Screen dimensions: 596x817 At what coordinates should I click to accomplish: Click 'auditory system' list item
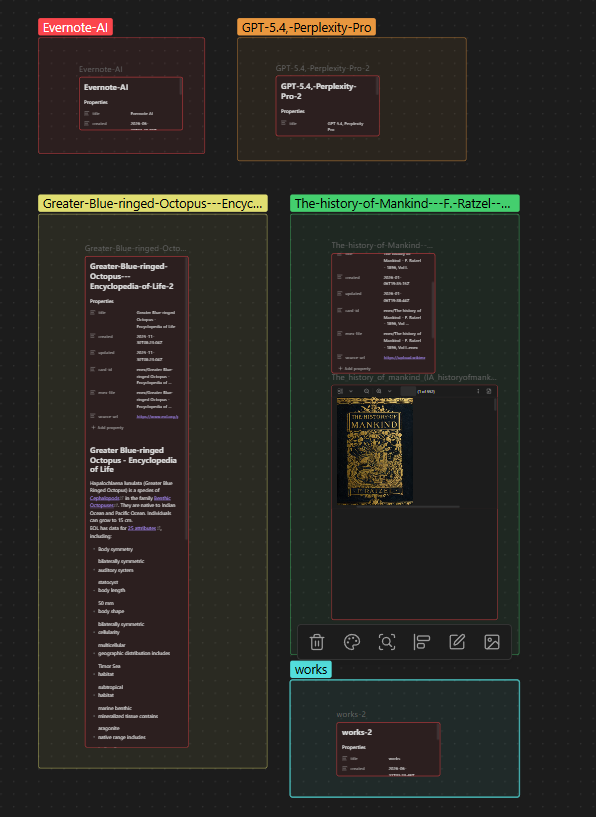click(116, 571)
